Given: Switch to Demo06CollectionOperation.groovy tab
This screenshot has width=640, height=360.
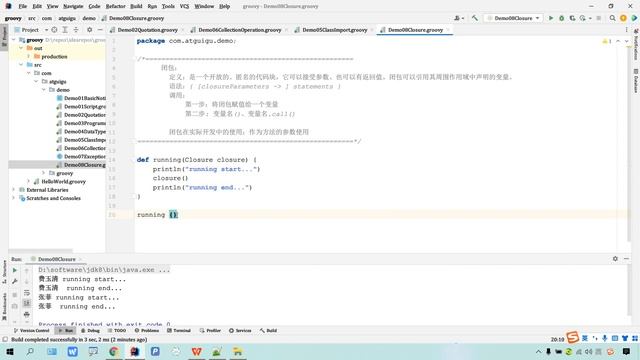Looking at the screenshot, I should coord(240,30).
